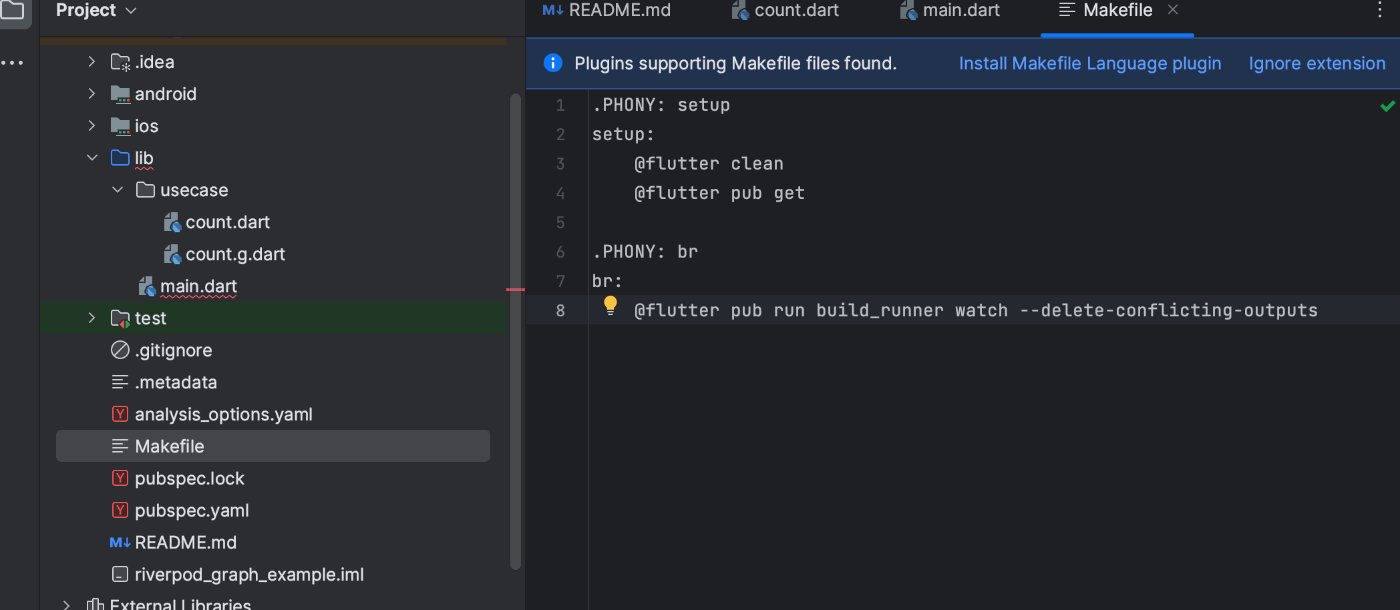The width and height of the screenshot is (1400, 610).
Task: Open count.g.dart in project tree
Action: tap(236, 254)
